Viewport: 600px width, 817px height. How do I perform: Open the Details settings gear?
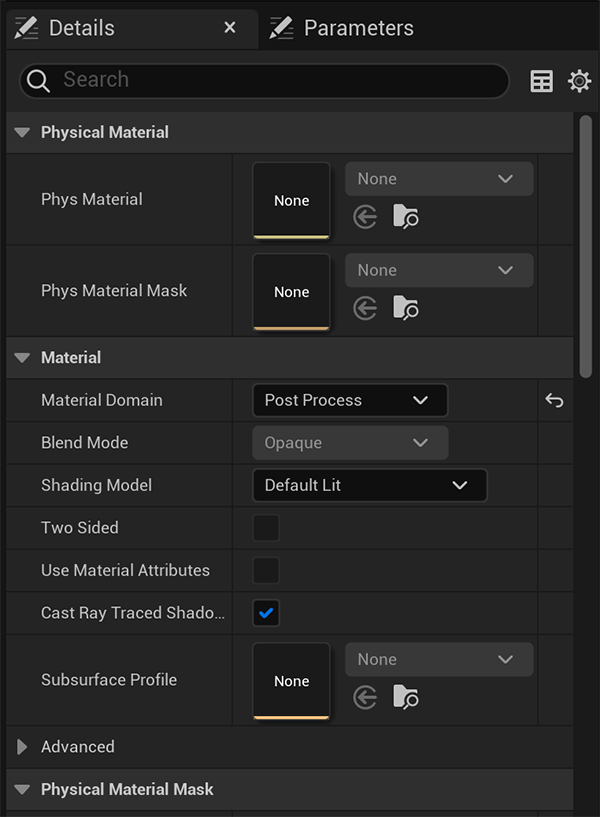tap(579, 82)
